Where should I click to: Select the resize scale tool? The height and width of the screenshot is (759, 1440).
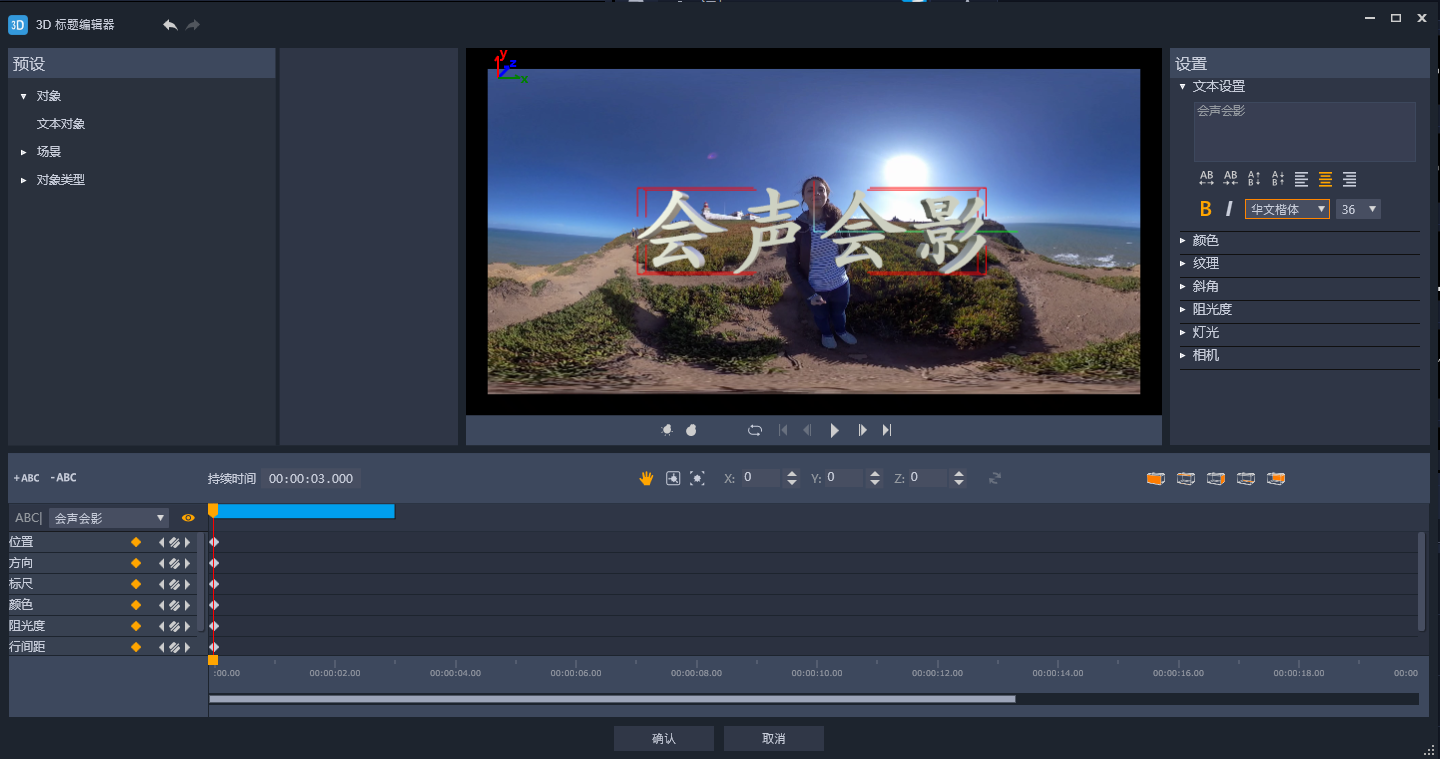pos(698,478)
